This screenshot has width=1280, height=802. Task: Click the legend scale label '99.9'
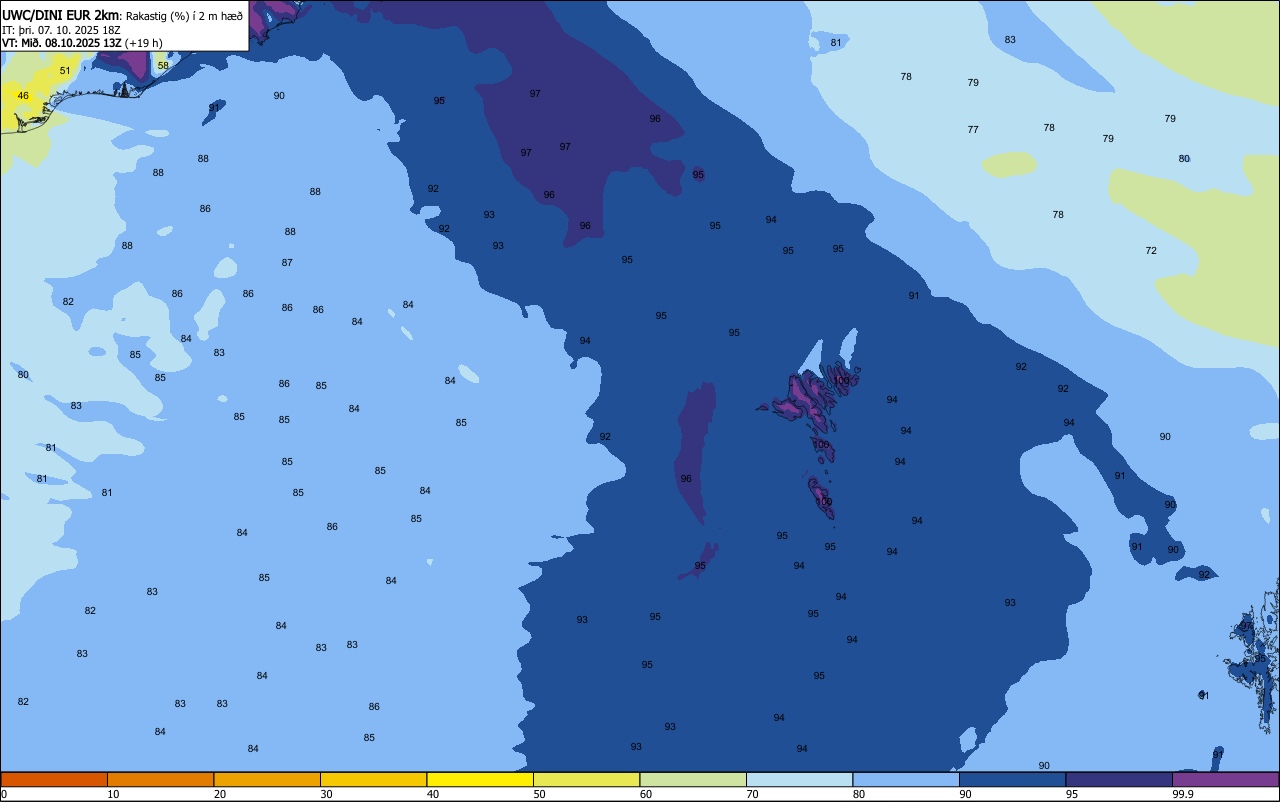[x=1183, y=794]
